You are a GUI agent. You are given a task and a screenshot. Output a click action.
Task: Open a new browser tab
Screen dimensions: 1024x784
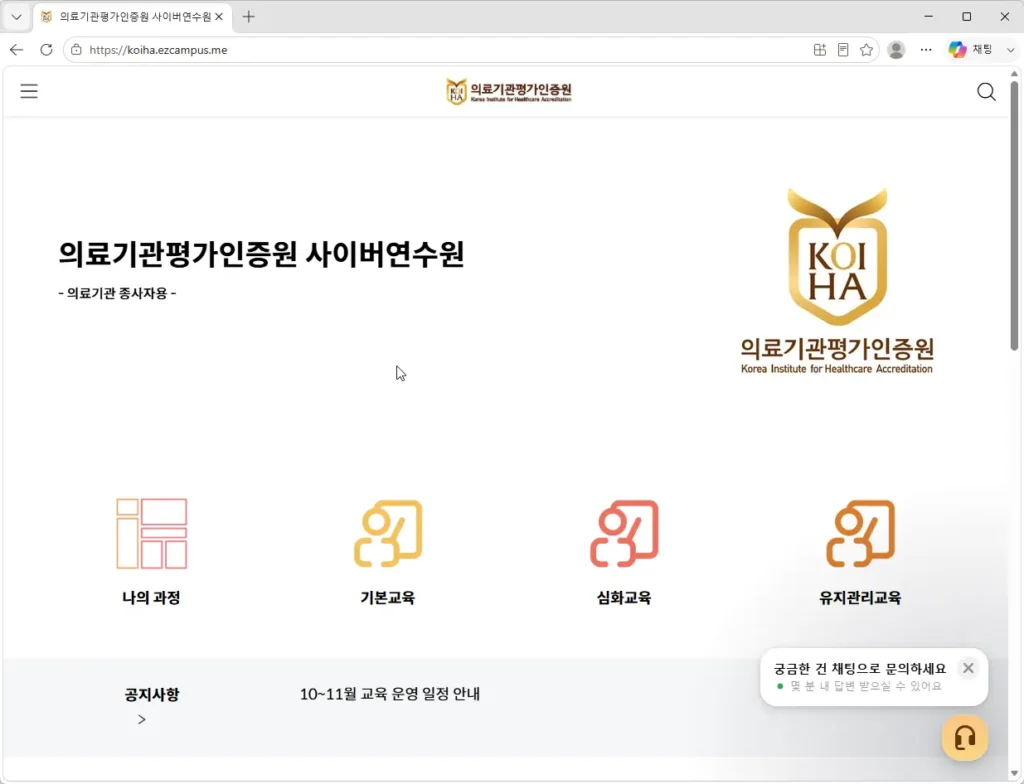click(x=249, y=17)
